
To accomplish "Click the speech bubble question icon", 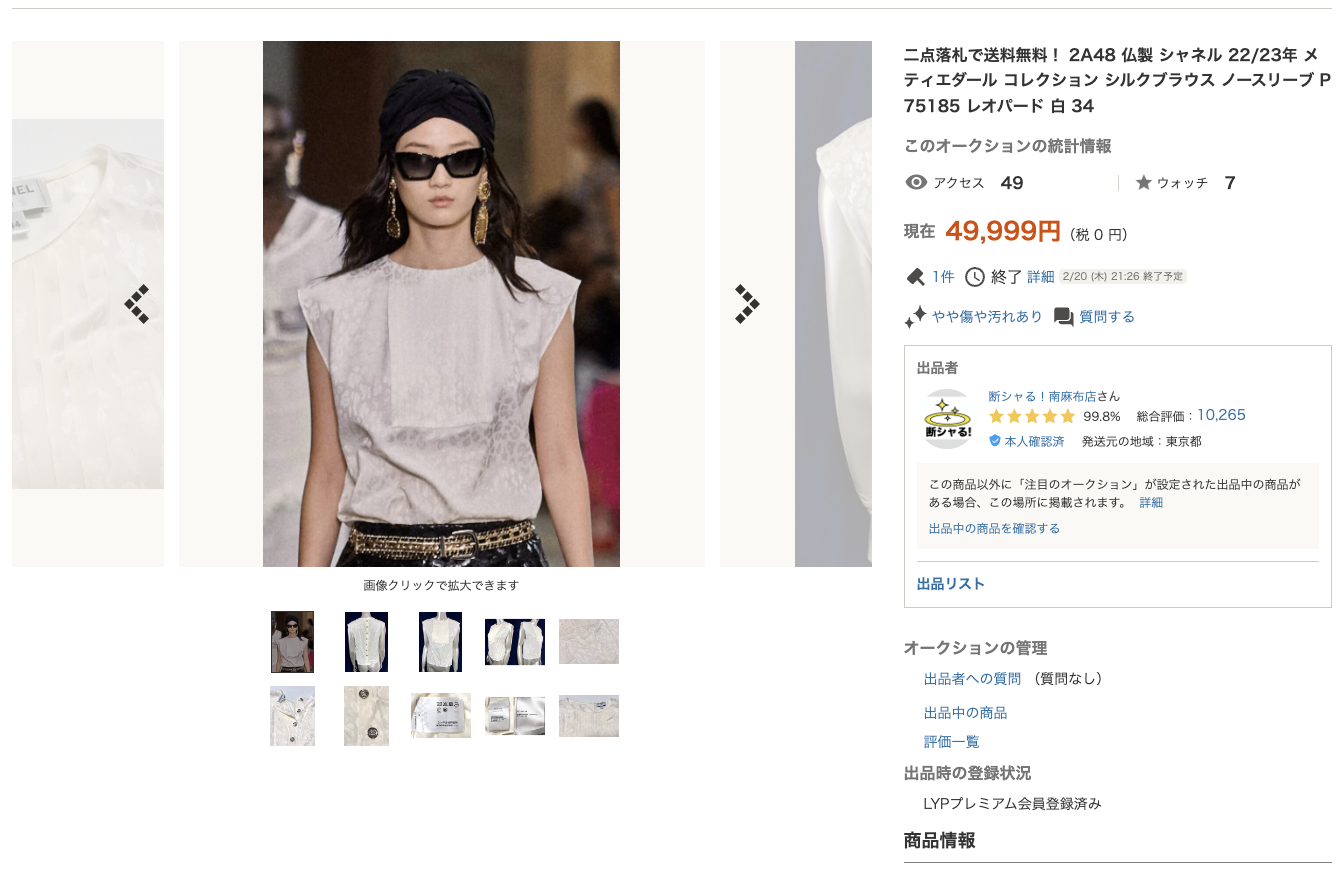I will tap(1064, 317).
